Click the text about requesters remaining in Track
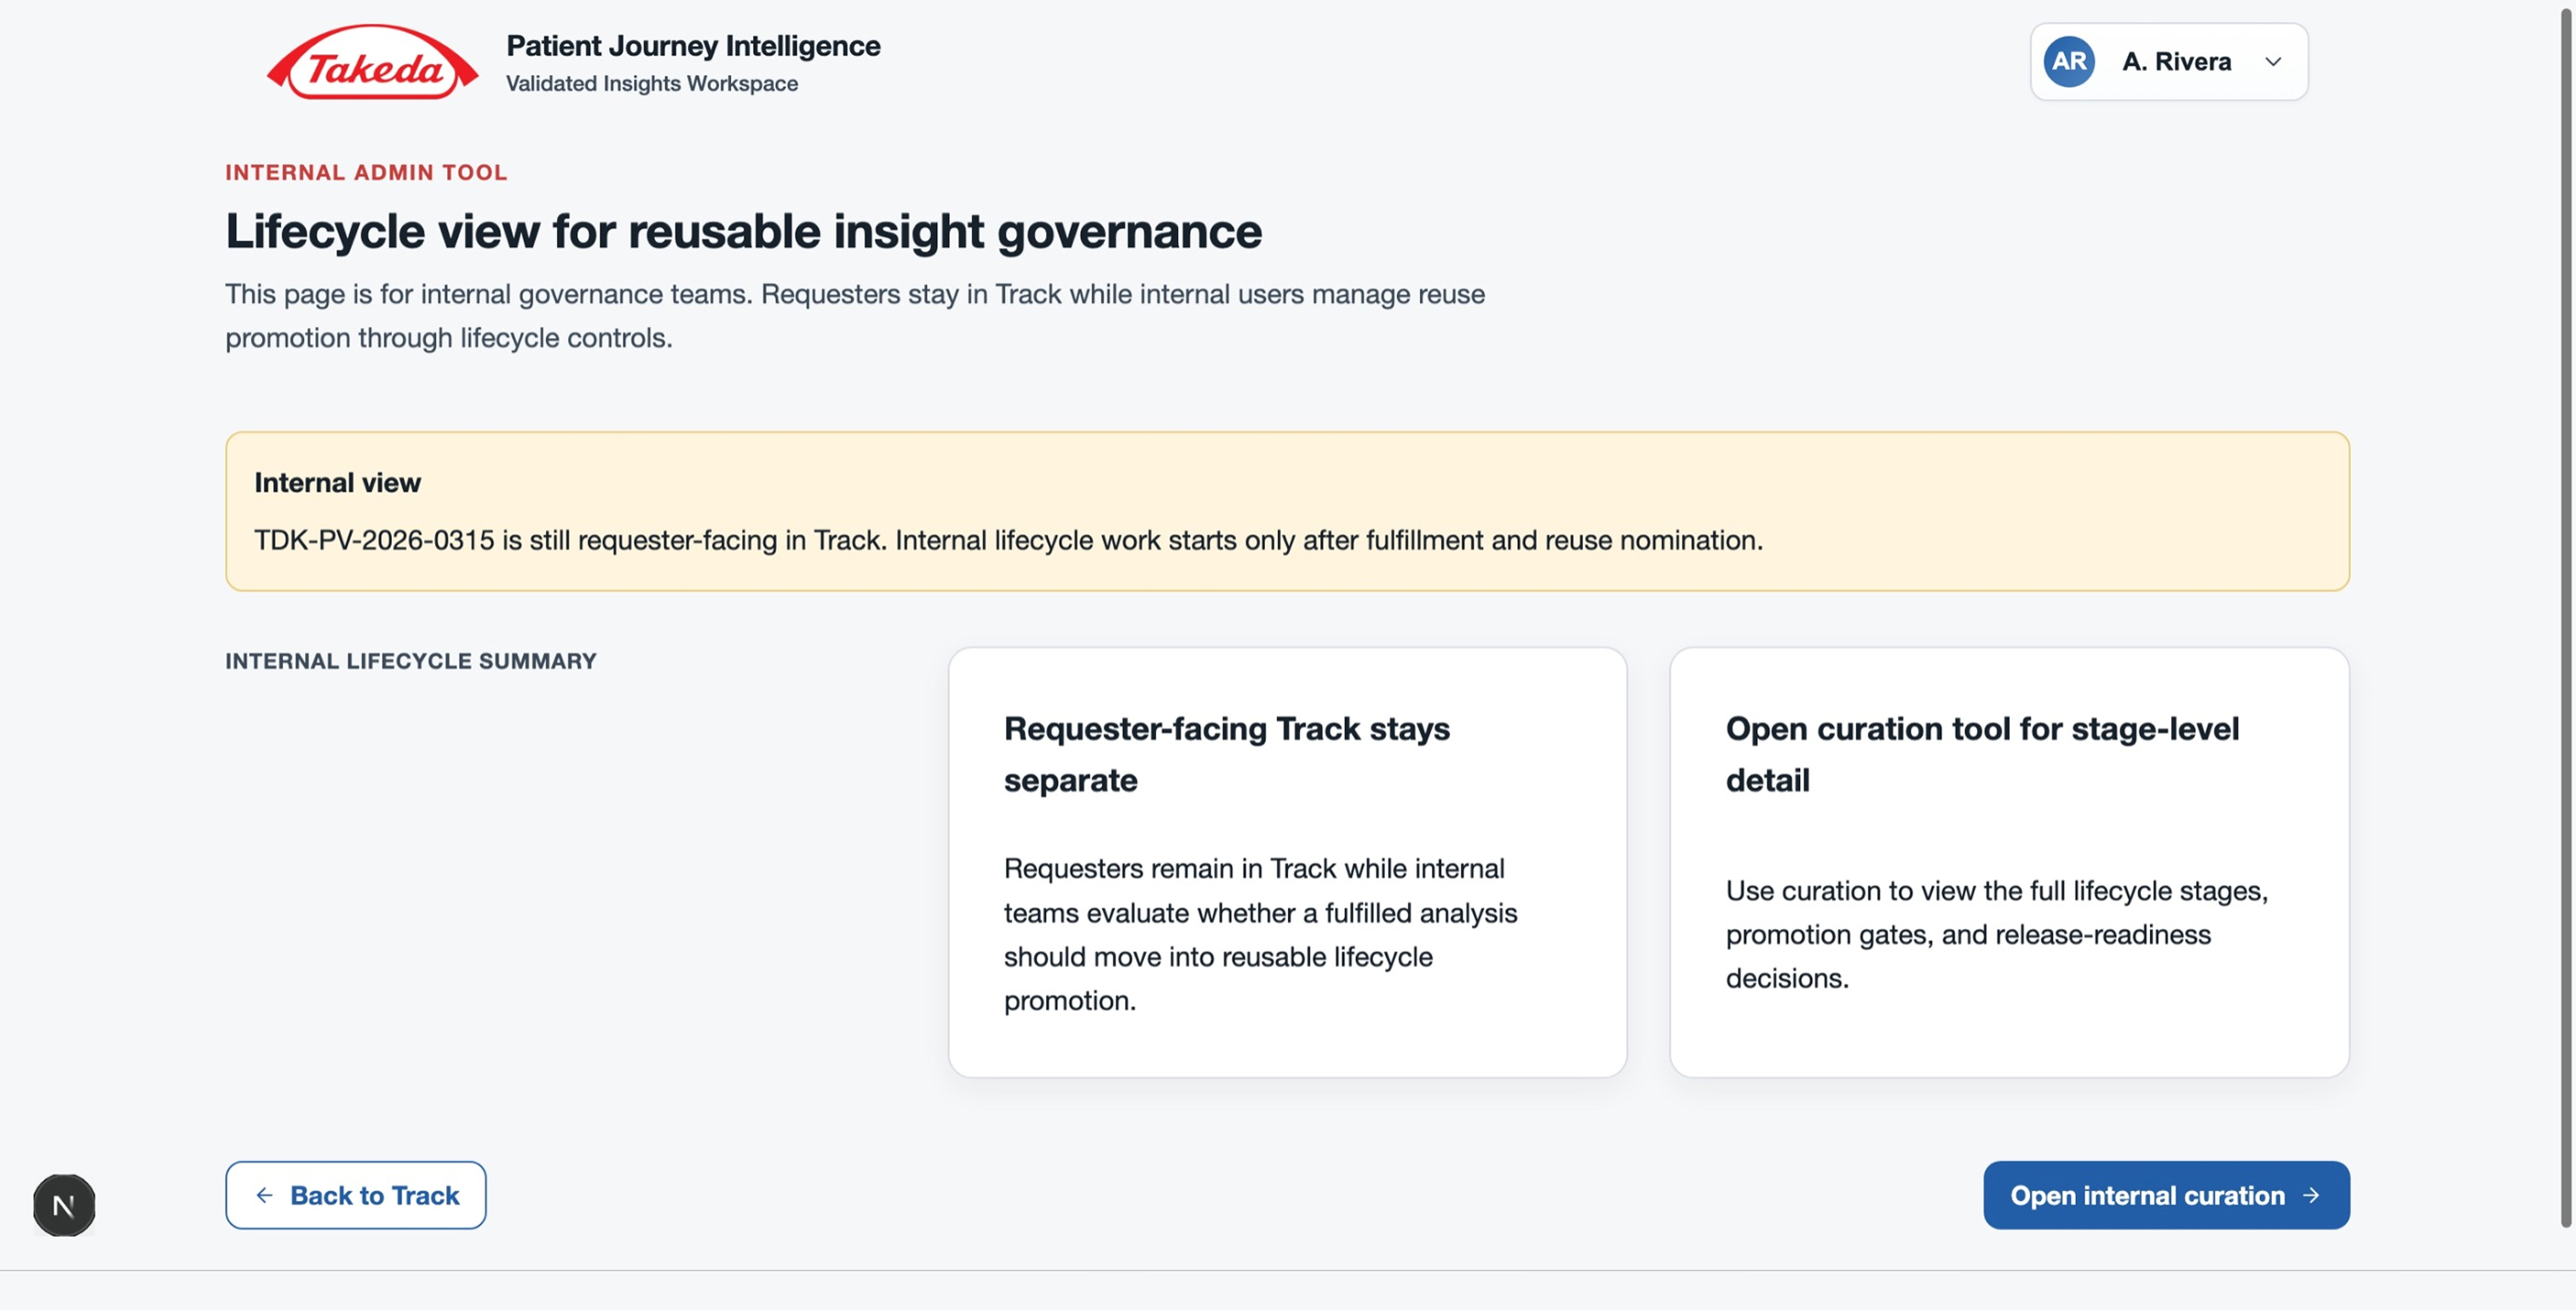Viewport: 2576px width, 1310px height. [1260, 934]
